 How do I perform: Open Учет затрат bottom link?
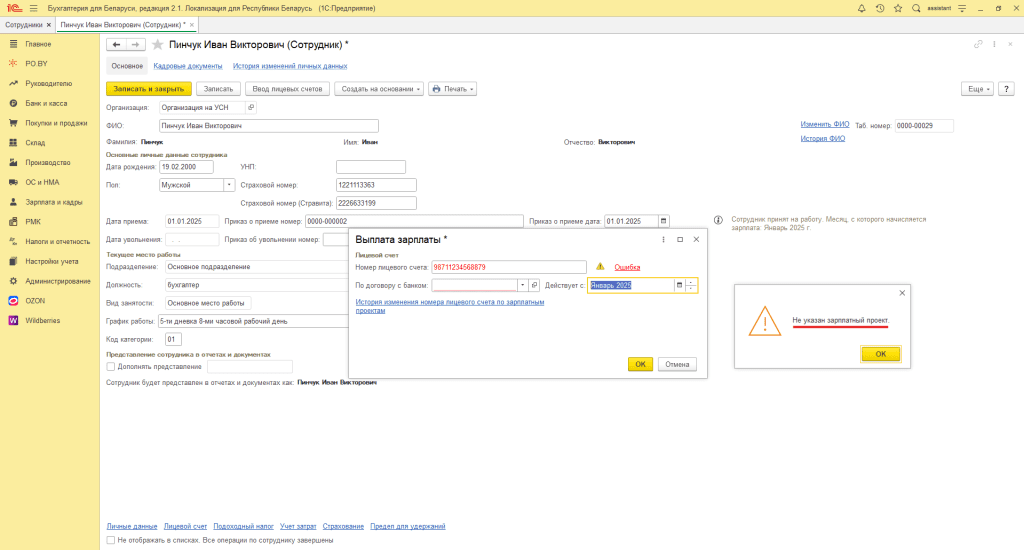[x=298, y=526]
